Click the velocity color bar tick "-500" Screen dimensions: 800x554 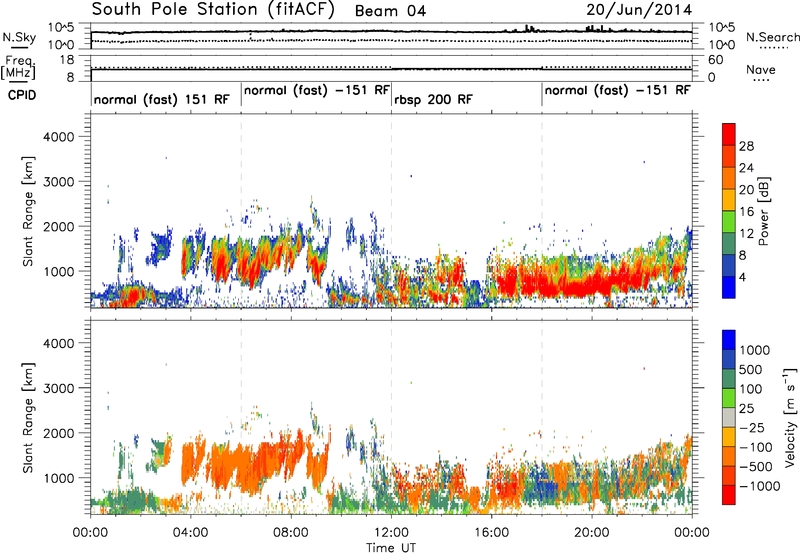click(x=755, y=466)
